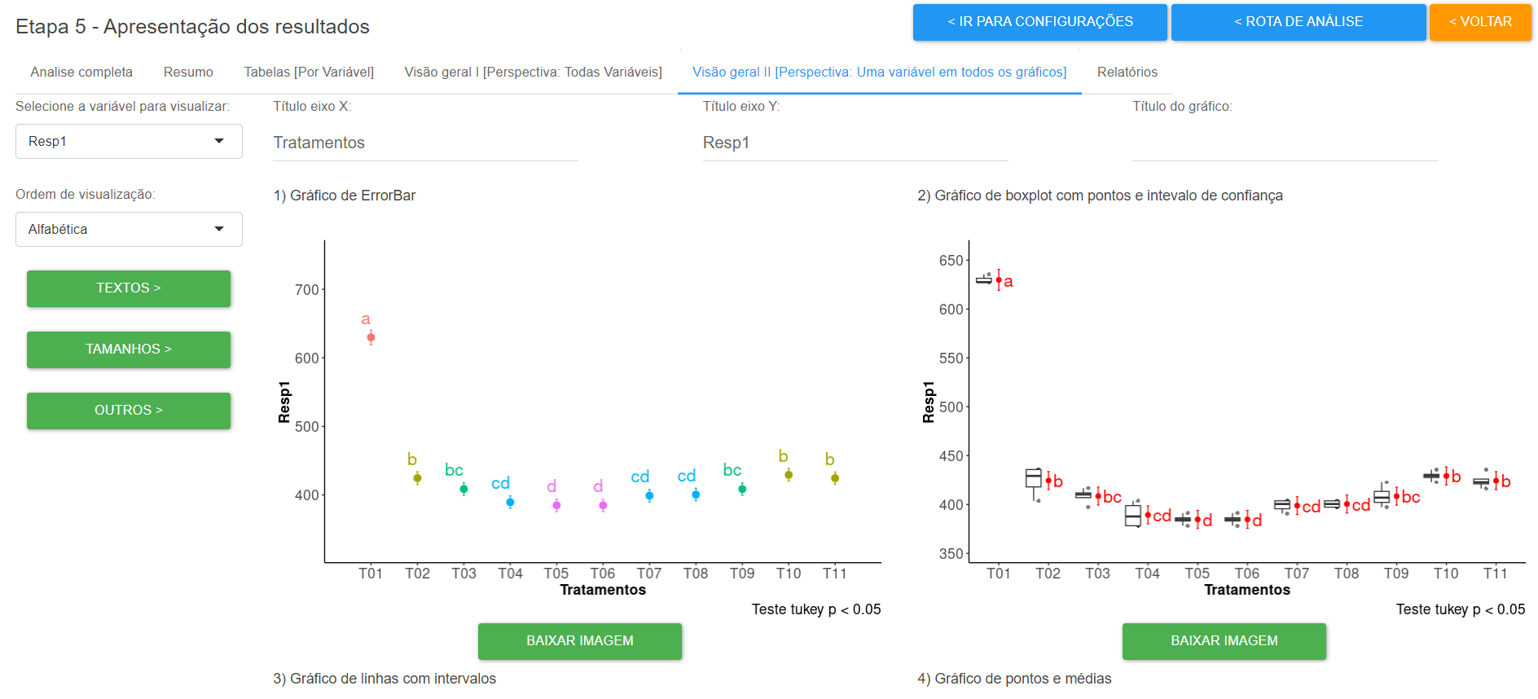The height and width of the screenshot is (699, 1538).
Task: Open the Relatórios tab
Action: [1127, 72]
